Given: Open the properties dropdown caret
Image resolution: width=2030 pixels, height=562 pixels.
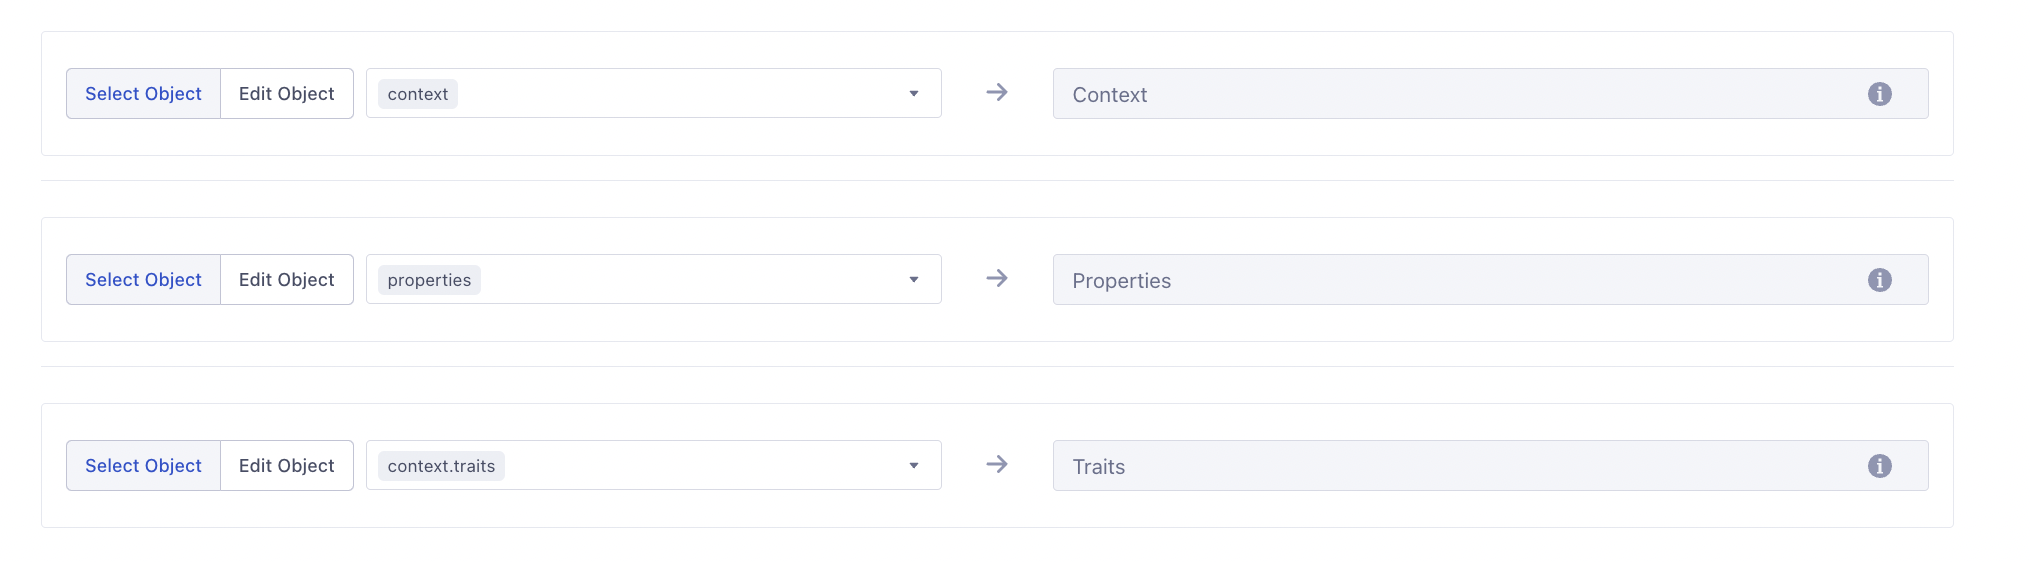Looking at the screenshot, I should pyautogui.click(x=914, y=280).
